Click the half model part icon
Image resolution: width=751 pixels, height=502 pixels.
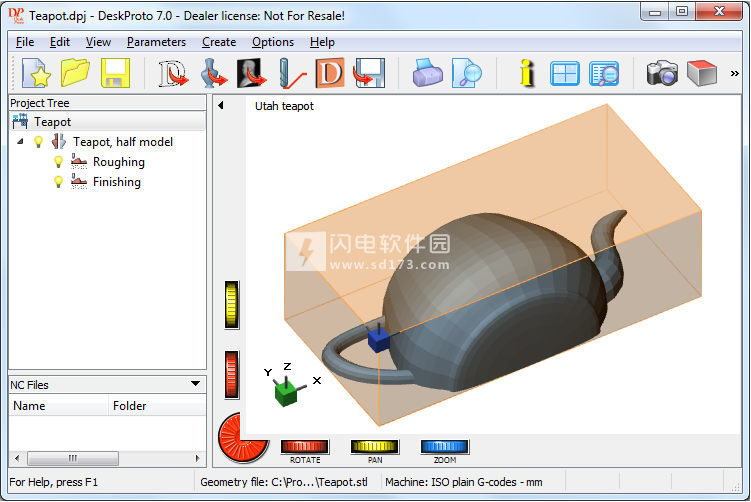pyautogui.click(x=58, y=141)
